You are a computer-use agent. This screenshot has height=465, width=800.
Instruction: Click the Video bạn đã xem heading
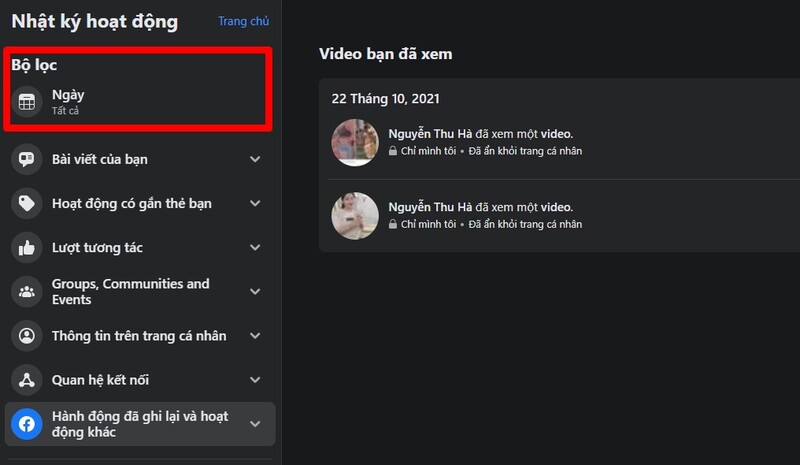(385, 54)
